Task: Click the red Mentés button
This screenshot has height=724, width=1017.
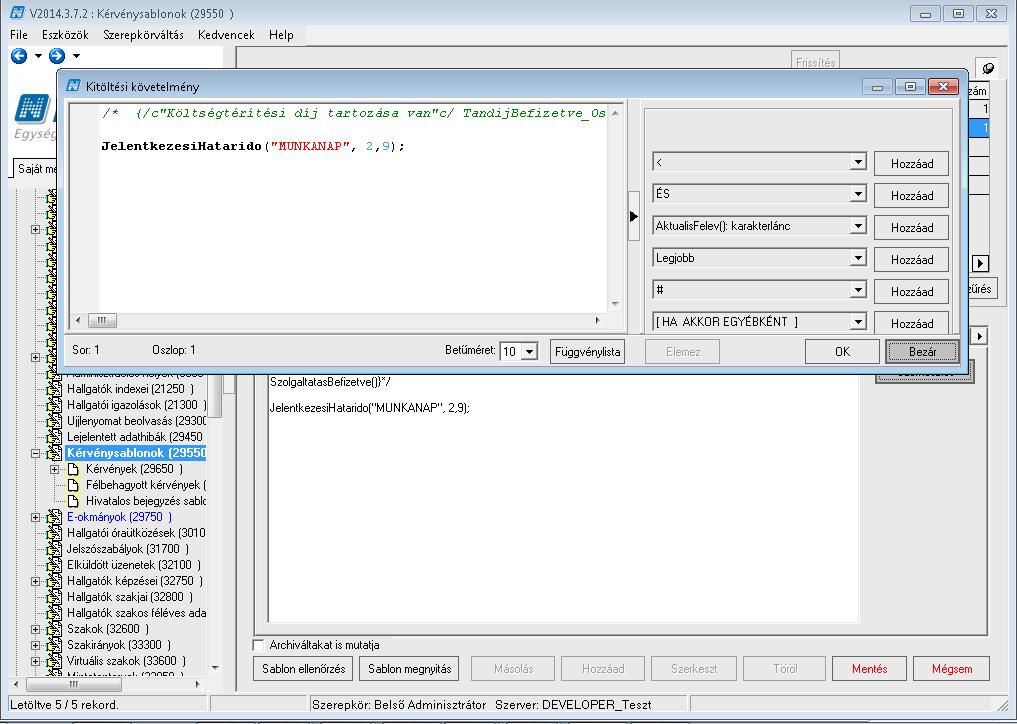Action: pos(869,669)
